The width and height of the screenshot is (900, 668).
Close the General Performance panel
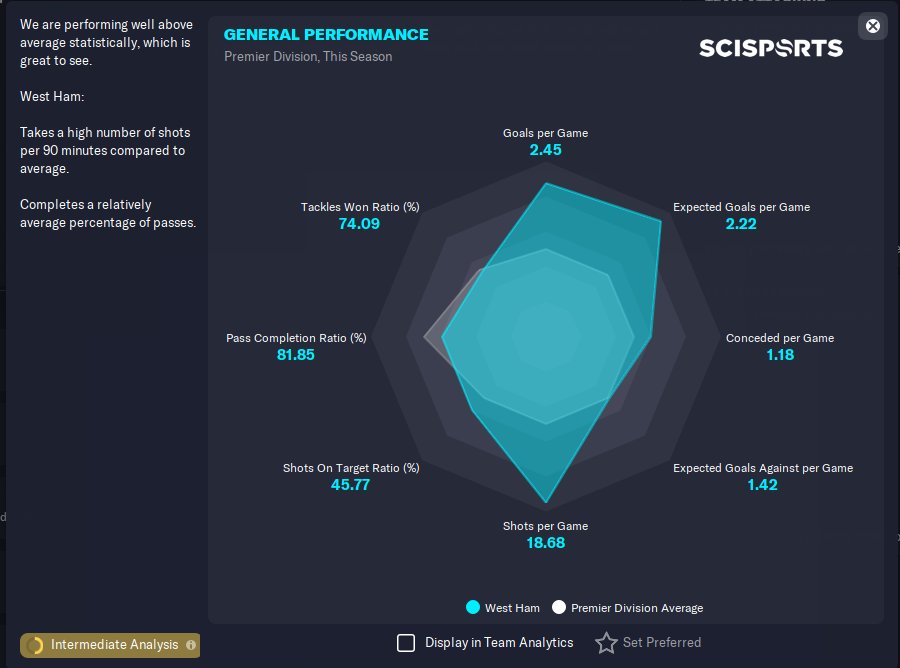873,26
